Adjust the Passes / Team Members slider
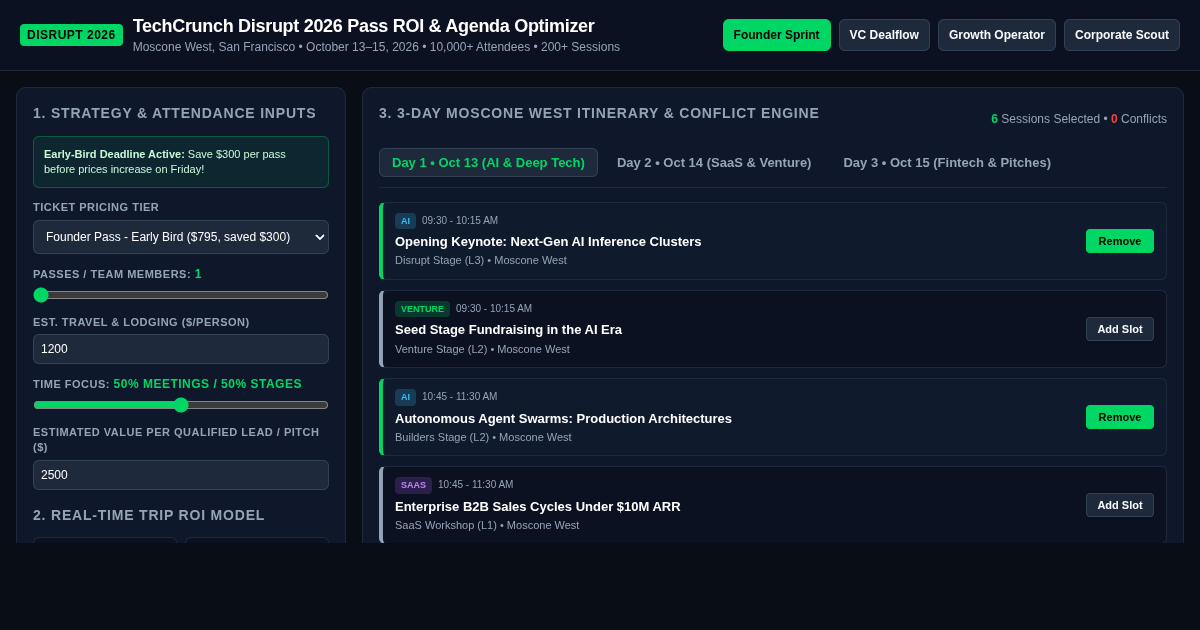The width and height of the screenshot is (1200, 630). 181,295
